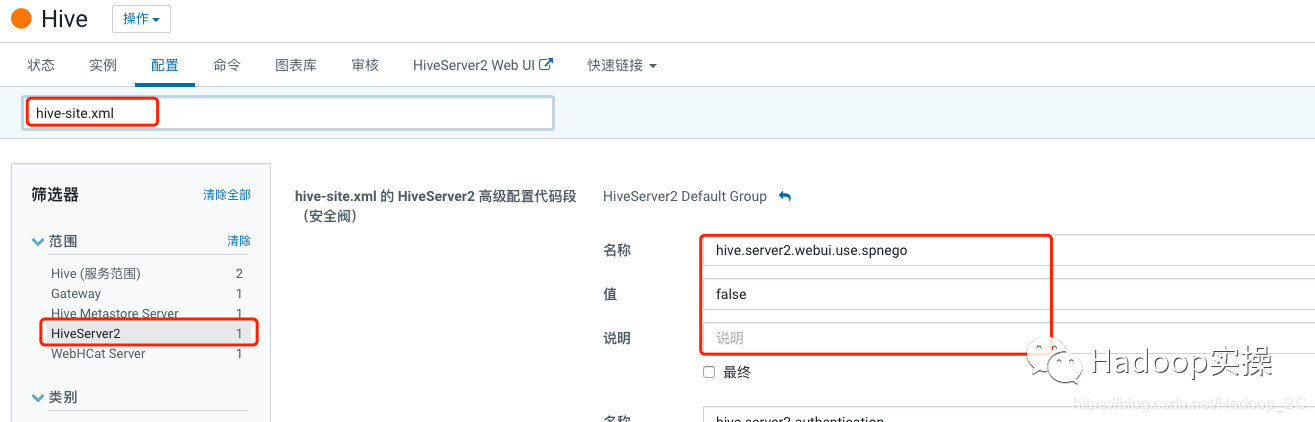
Task: Click the HiveServer2 Default Group label
Action: point(685,197)
